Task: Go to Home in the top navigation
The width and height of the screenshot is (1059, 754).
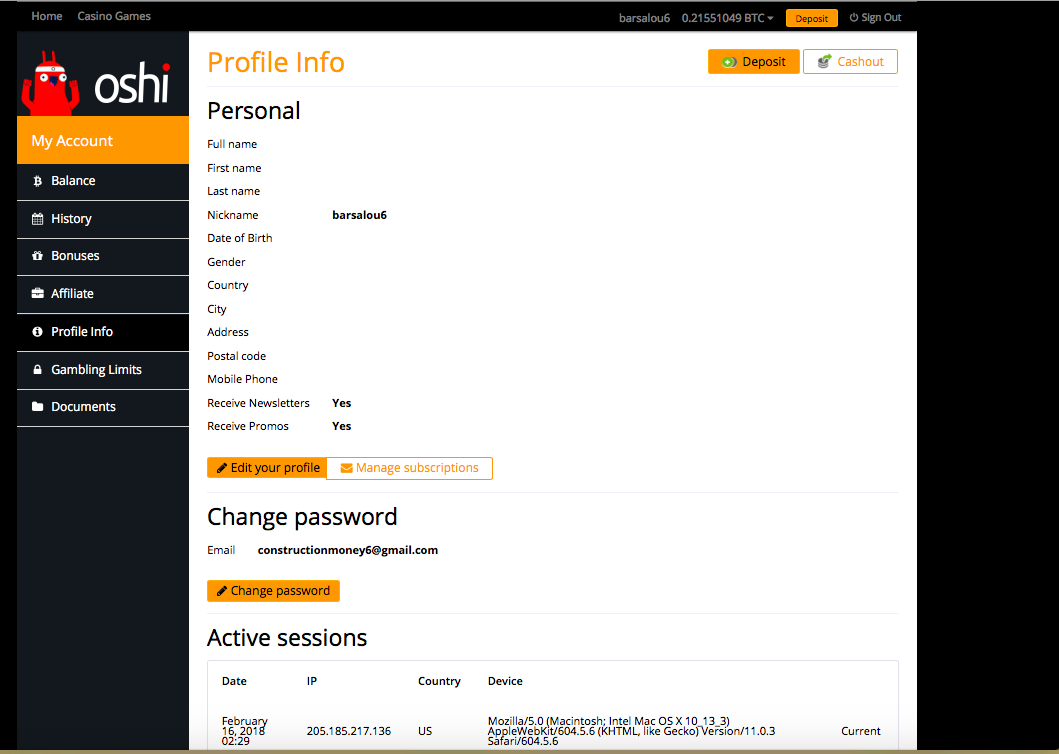Action: [47, 16]
